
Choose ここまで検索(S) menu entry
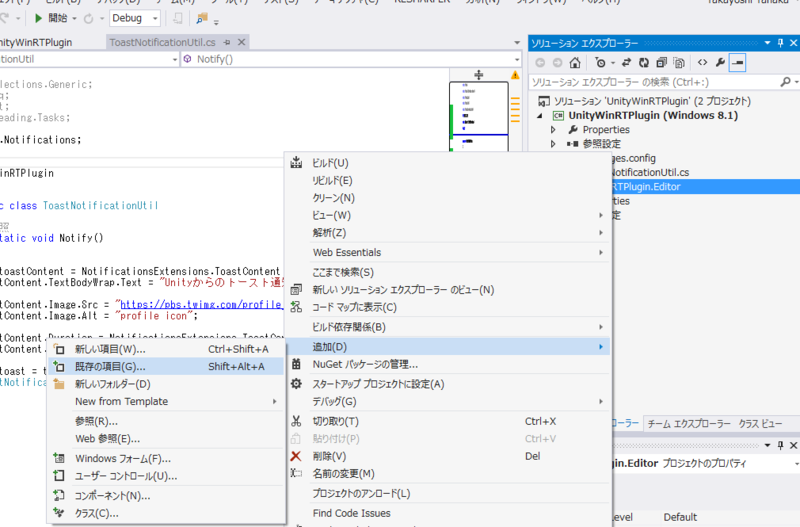point(343,272)
